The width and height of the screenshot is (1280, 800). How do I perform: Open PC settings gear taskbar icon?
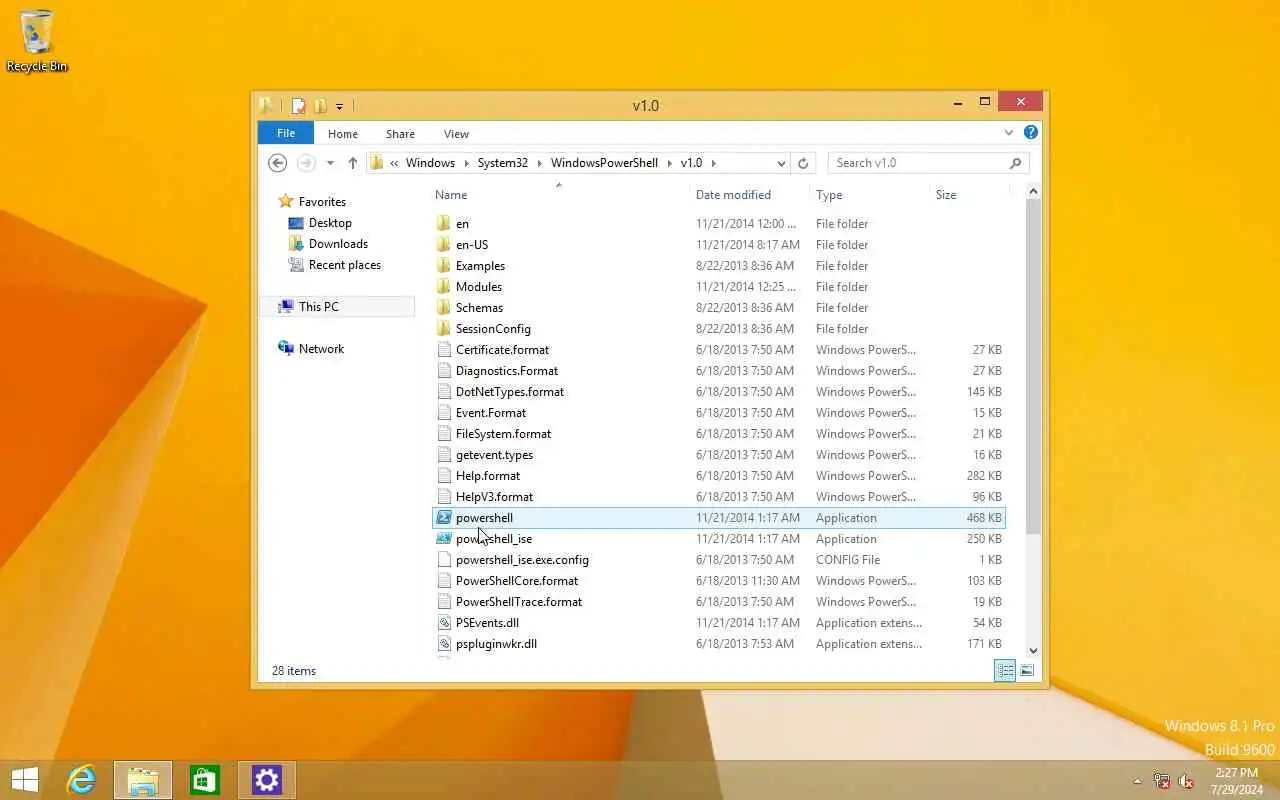[266, 780]
